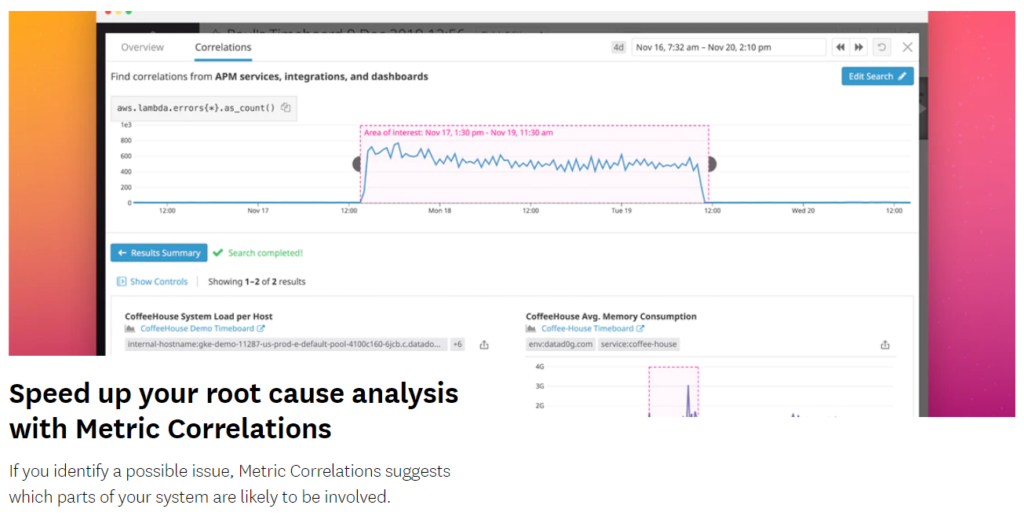Click the service:coffee-house tag
The width and height of the screenshot is (1024, 516).
coord(638,344)
